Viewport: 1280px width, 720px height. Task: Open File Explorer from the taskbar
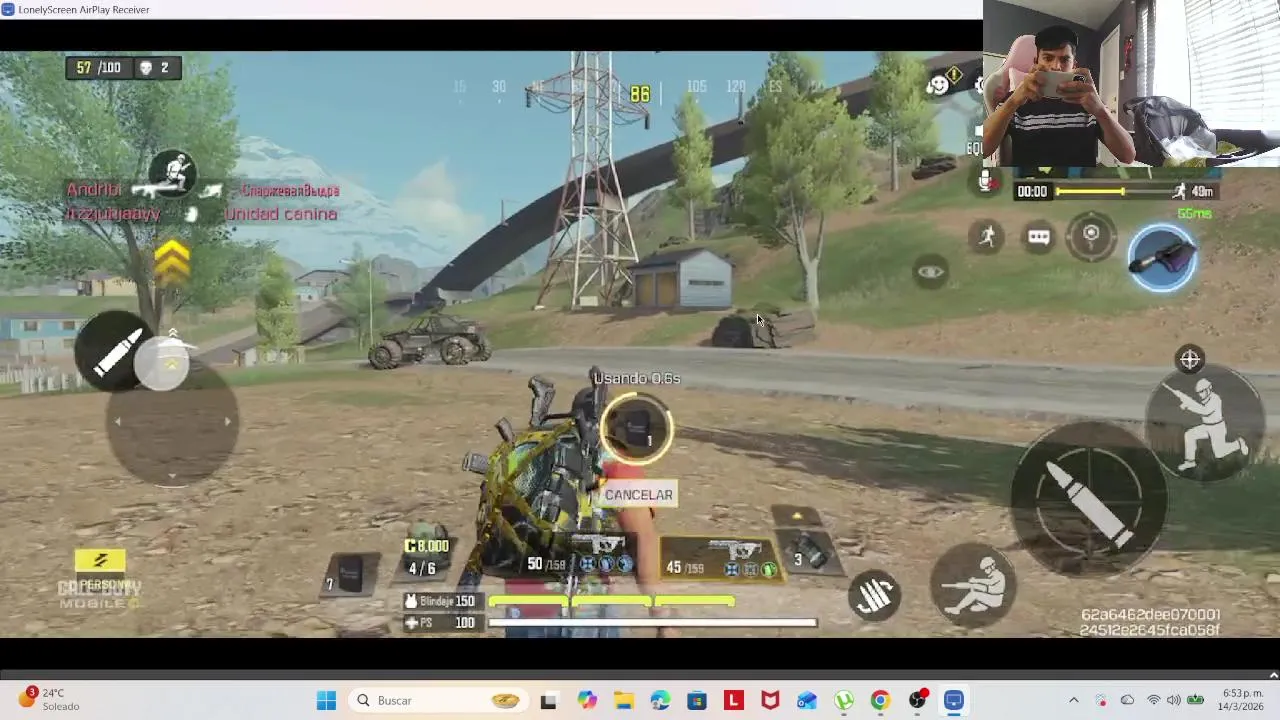point(624,700)
